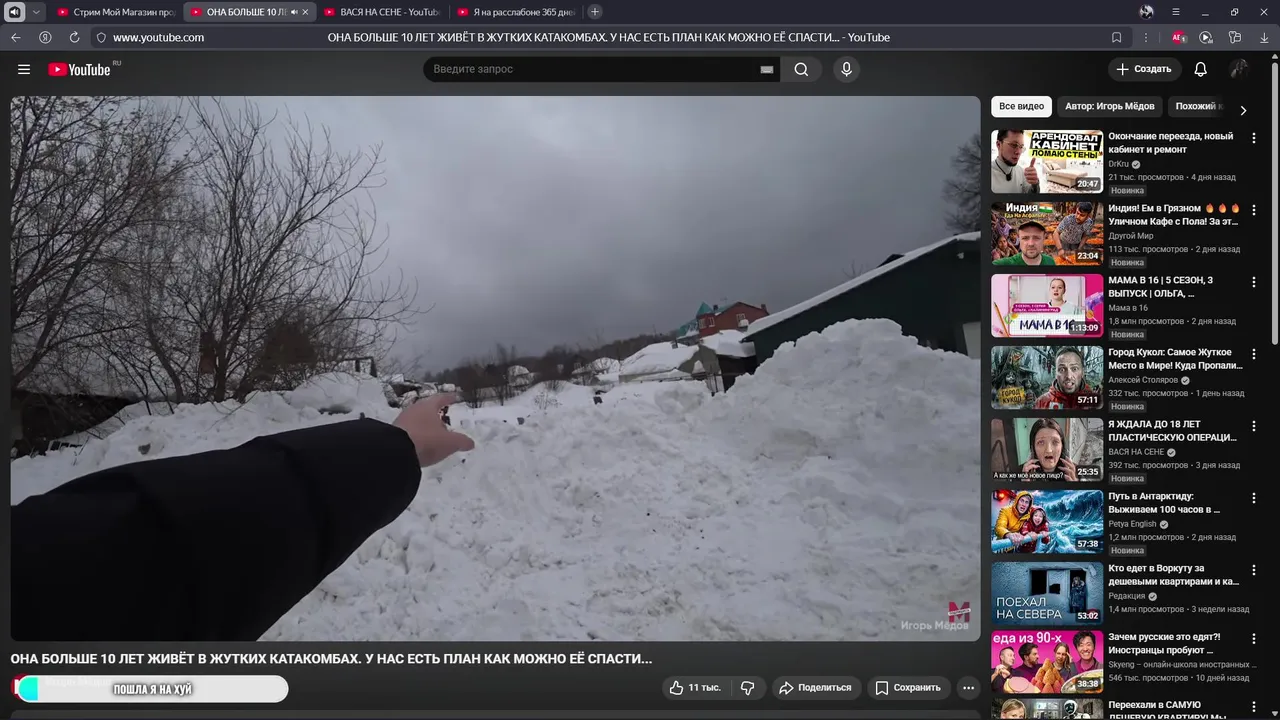Open 'Кто едет в Воркуту' video thumbnail
1280x720 pixels.
[x=1047, y=593]
